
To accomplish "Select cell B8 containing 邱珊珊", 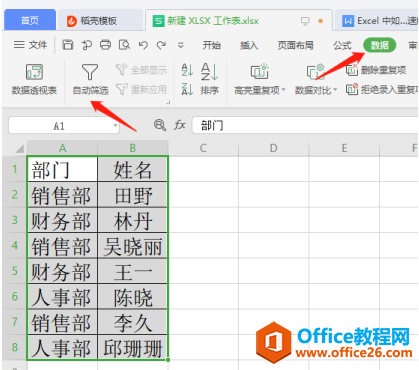I will coord(133,347).
